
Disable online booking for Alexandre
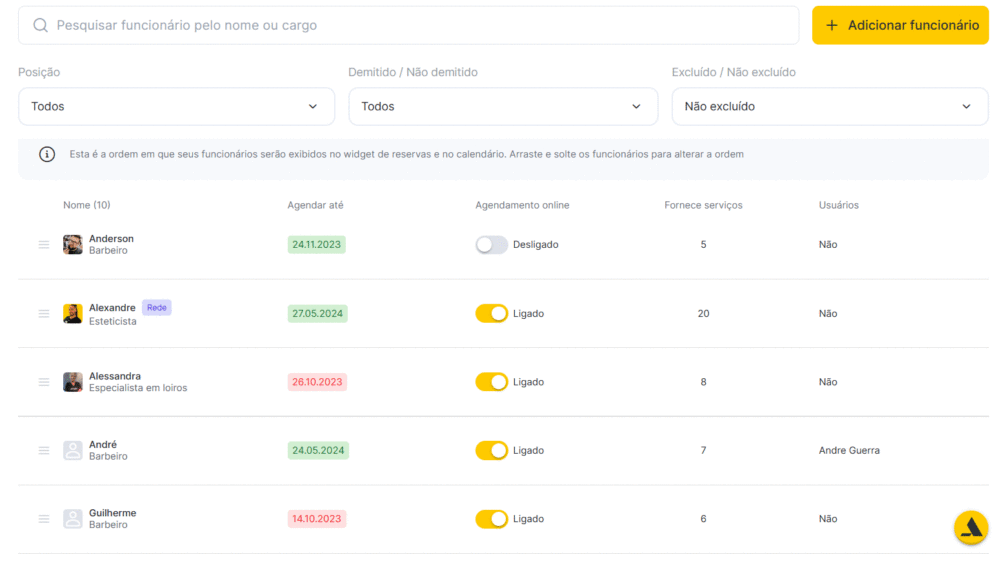pos(491,314)
